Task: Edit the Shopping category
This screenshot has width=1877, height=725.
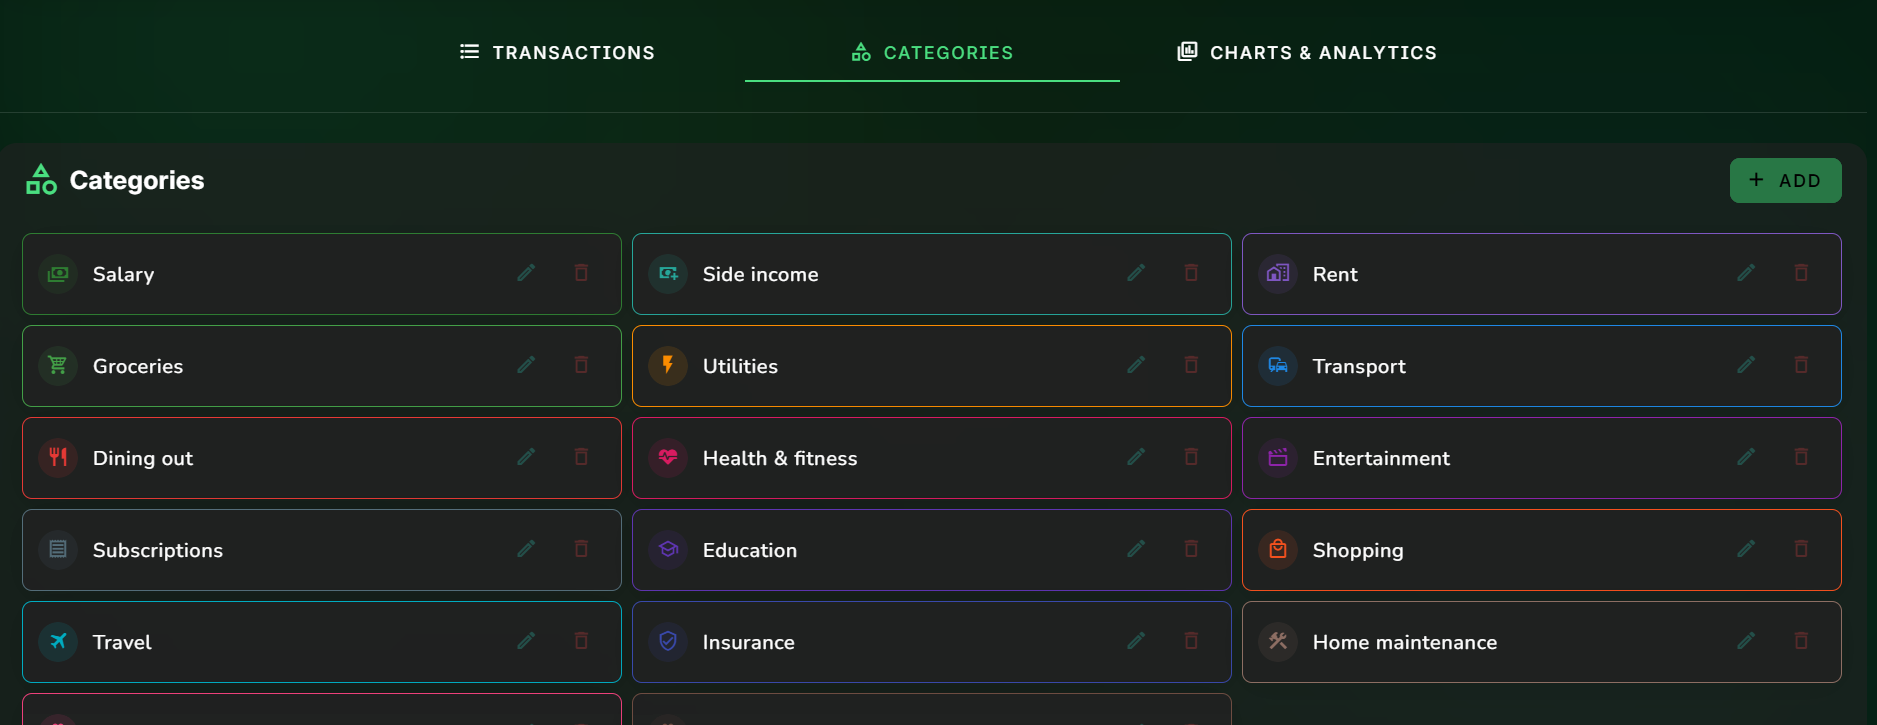Action: 1746,549
